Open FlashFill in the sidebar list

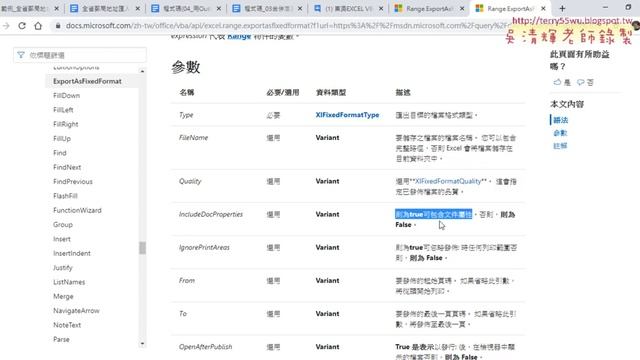[65, 196]
